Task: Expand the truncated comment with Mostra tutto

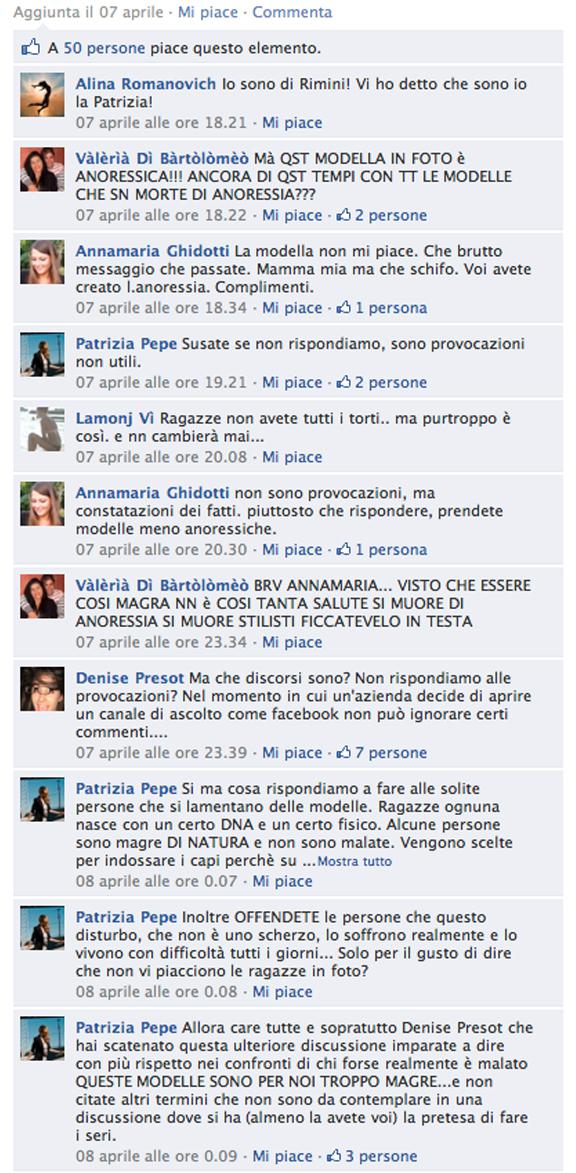Action: [x=354, y=862]
